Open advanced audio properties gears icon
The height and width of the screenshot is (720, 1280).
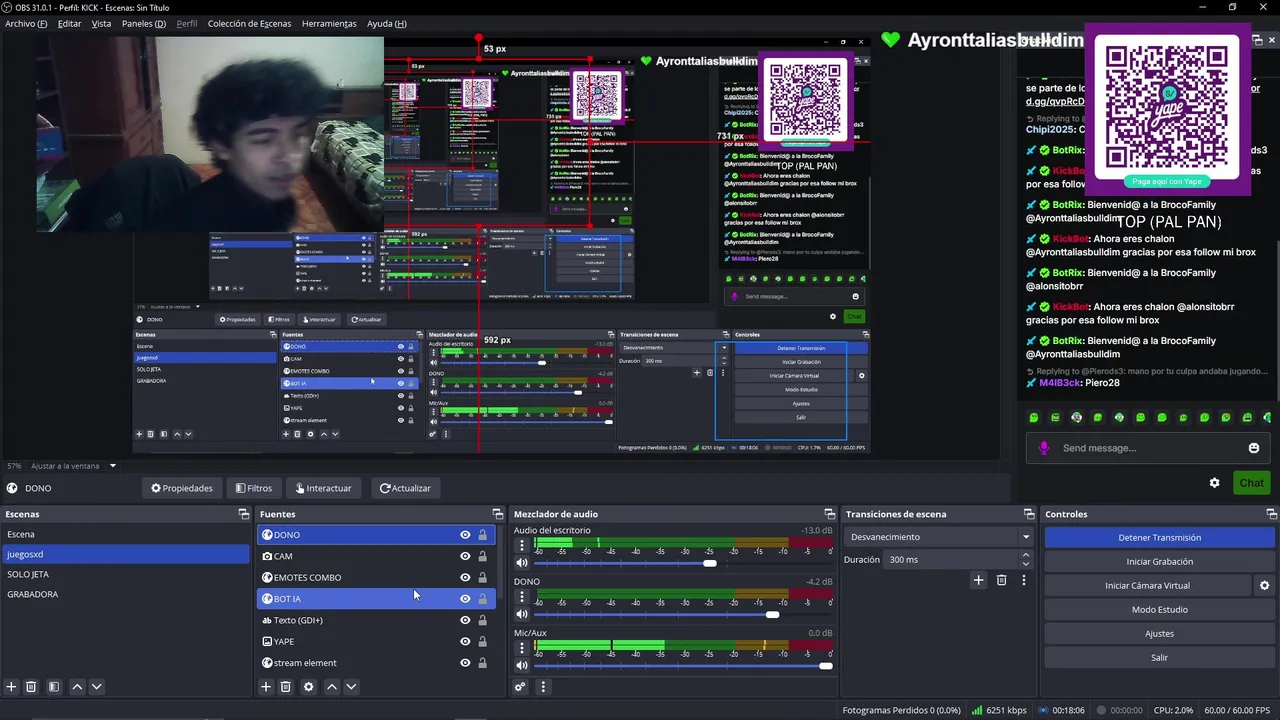[520, 687]
